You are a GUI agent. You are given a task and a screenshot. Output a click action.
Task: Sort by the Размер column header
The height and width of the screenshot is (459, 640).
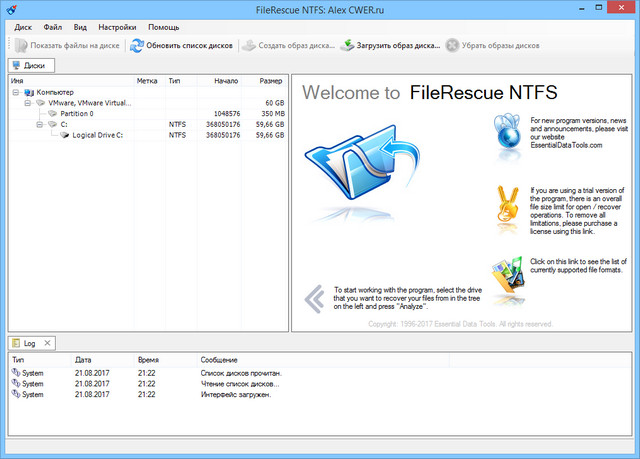pos(270,80)
